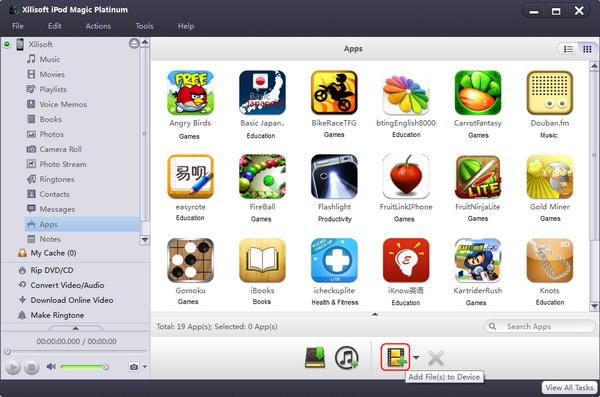This screenshot has height=397, width=600.
Task: Select the Gold Miner app icon
Action: coord(549,176)
